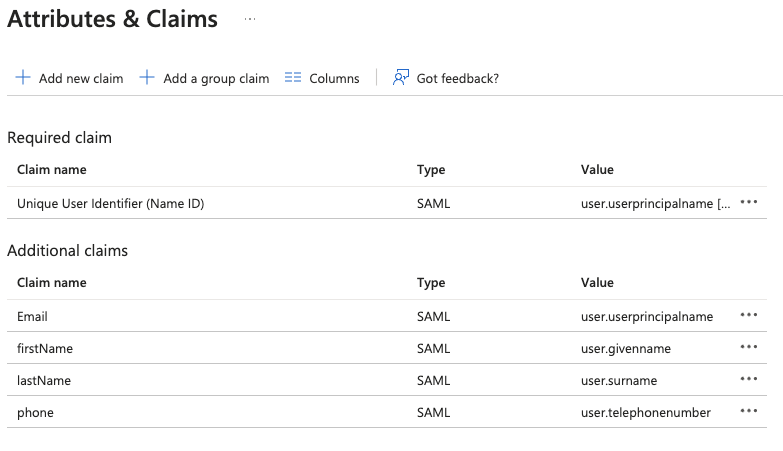Open the Email claim row
The height and width of the screenshot is (451, 783).
click(x=32, y=316)
